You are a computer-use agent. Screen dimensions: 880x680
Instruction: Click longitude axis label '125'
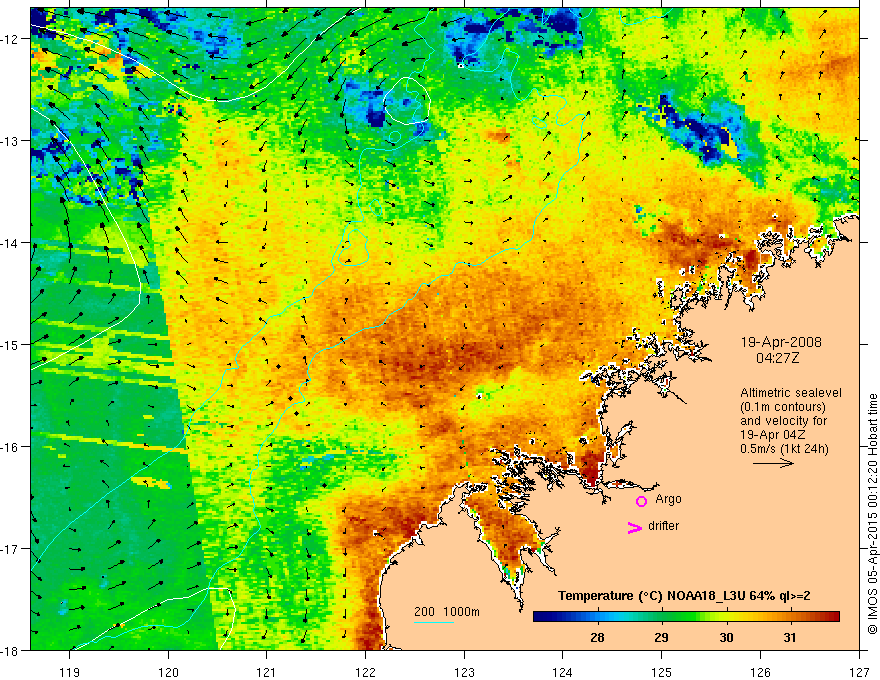pos(662,673)
